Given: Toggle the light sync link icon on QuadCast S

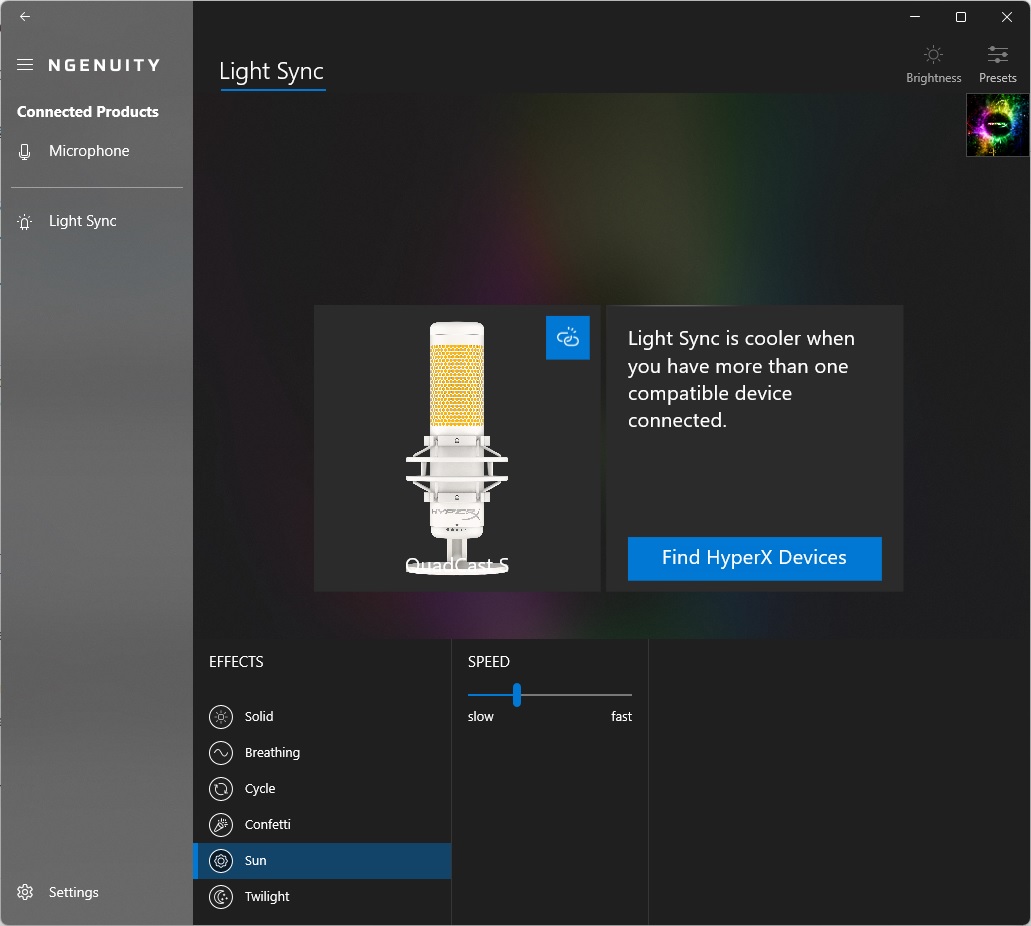Looking at the screenshot, I should [567, 338].
